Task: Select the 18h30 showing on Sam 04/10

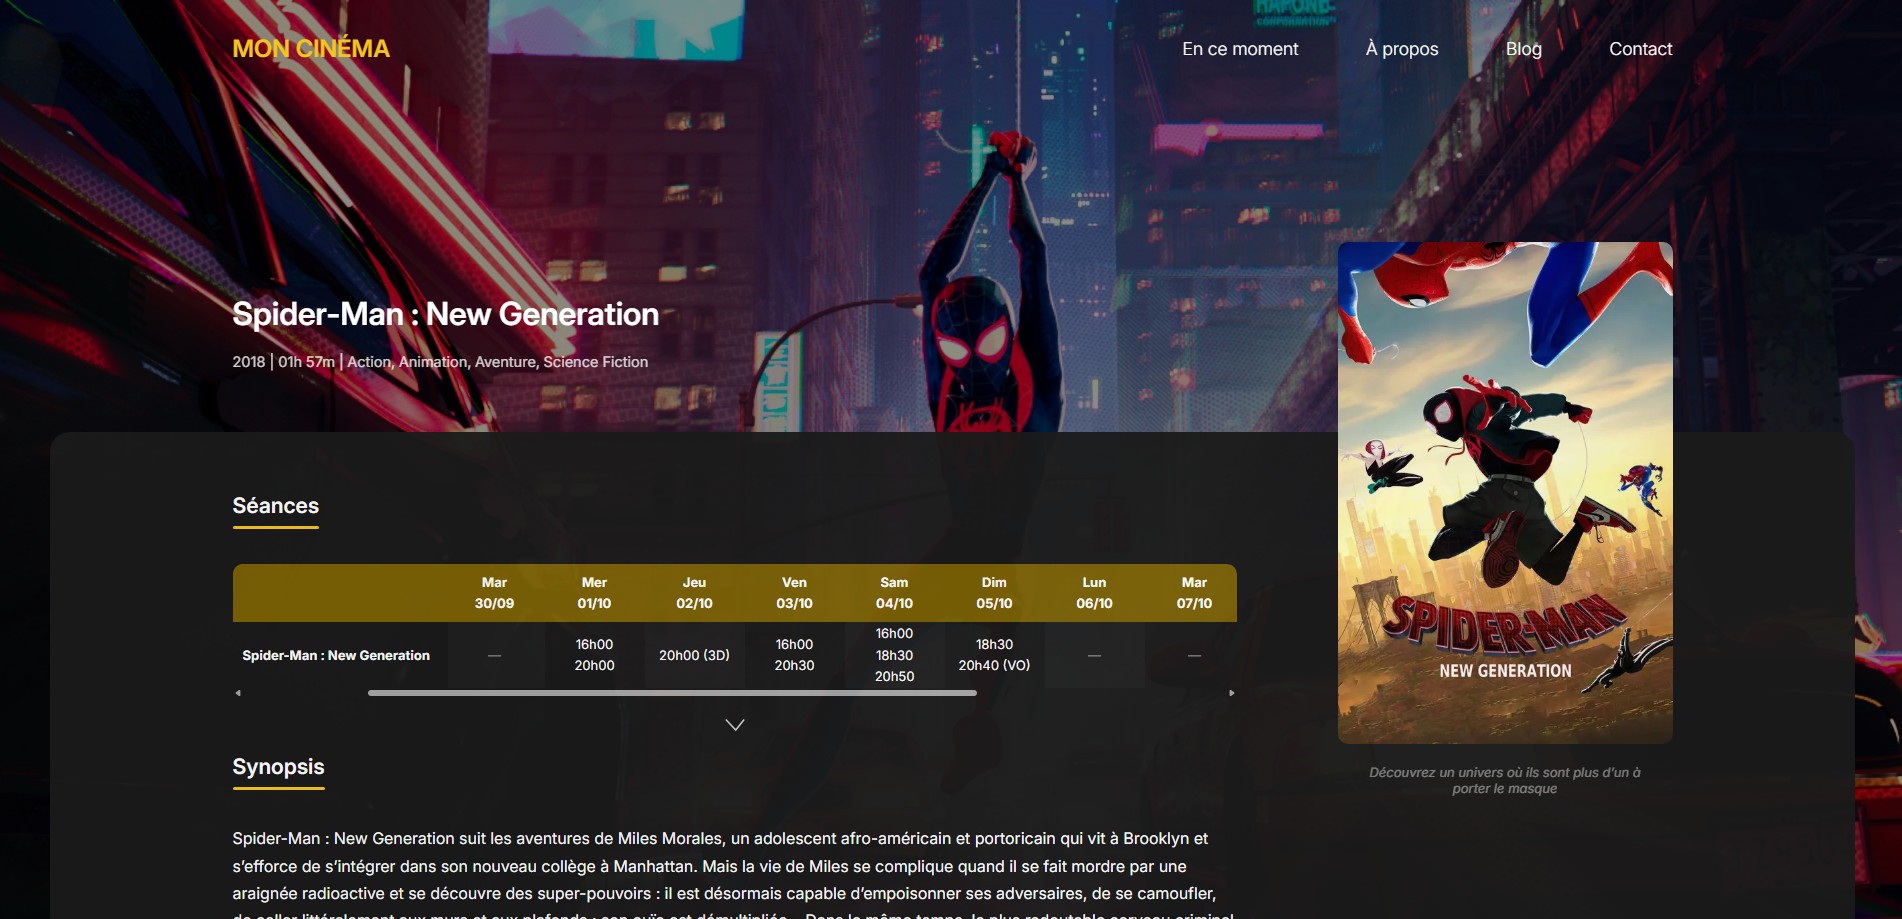Action: (894, 655)
